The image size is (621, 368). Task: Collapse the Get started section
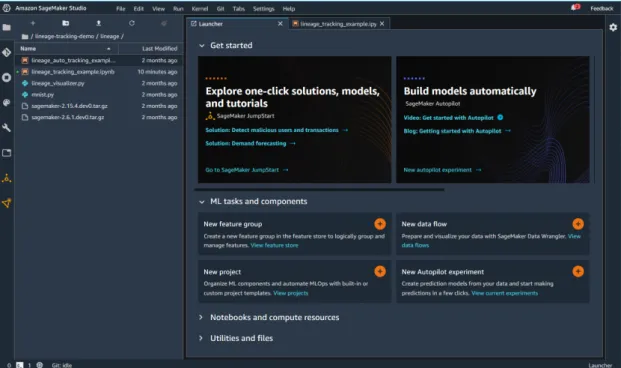pyautogui.click(x=202, y=46)
